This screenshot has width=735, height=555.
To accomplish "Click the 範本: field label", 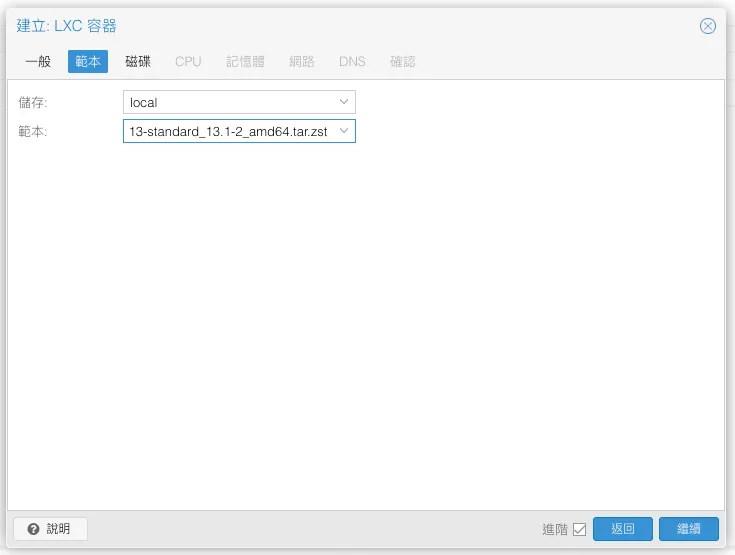I will point(33,131).
